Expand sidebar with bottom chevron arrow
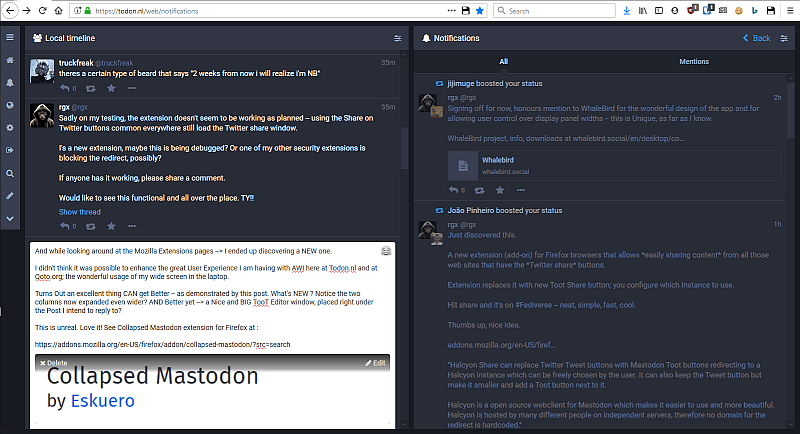This screenshot has height=434, width=800. tap(9, 218)
